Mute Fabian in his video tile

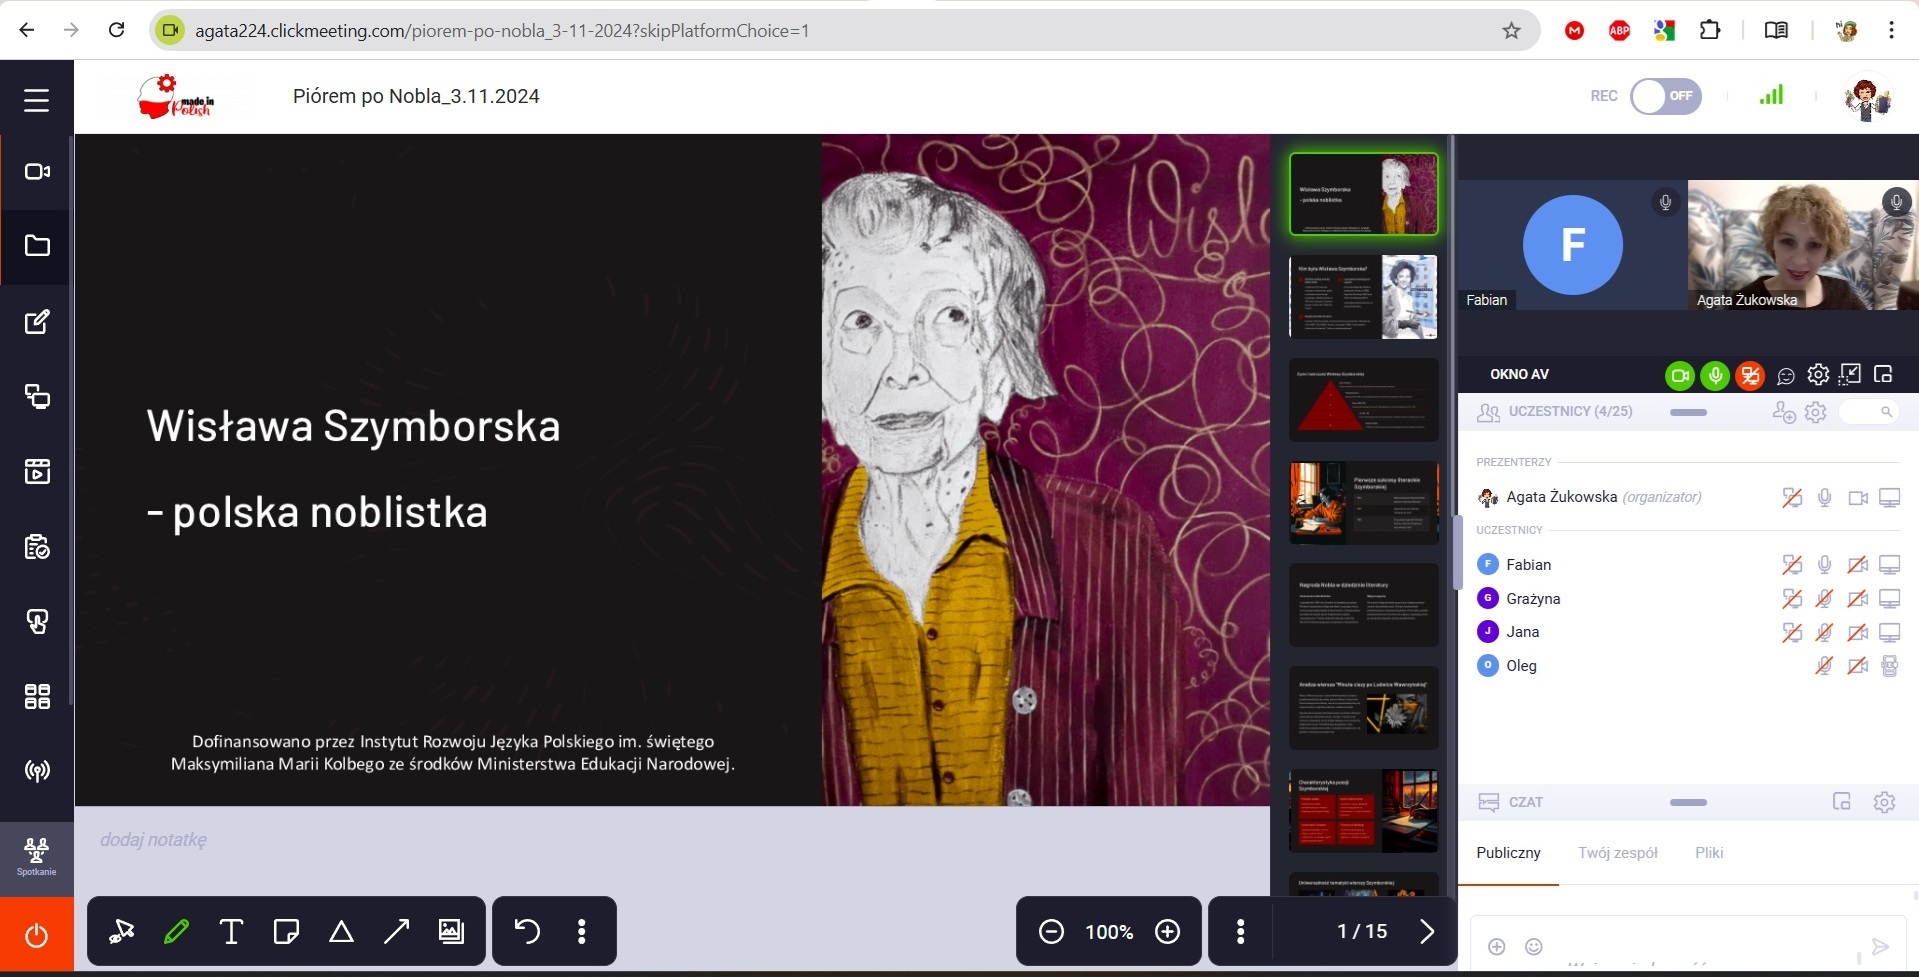pyautogui.click(x=1665, y=202)
